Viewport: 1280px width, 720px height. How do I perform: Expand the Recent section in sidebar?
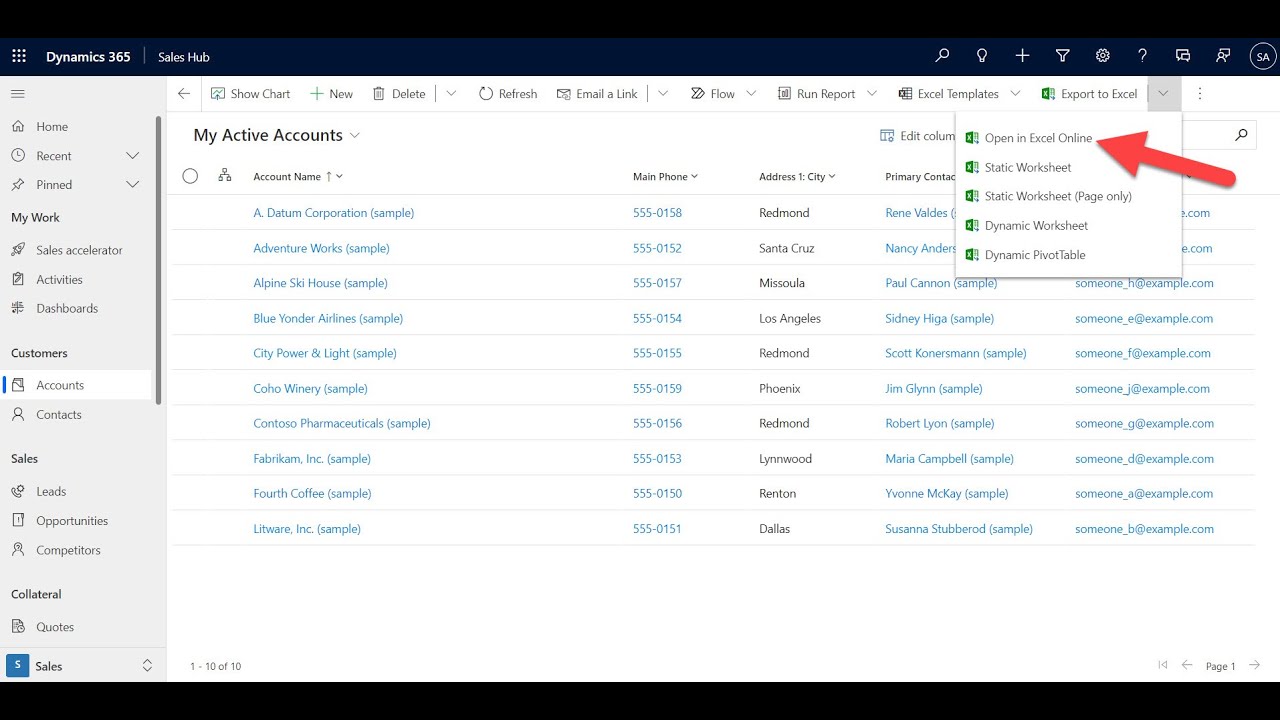click(132, 156)
